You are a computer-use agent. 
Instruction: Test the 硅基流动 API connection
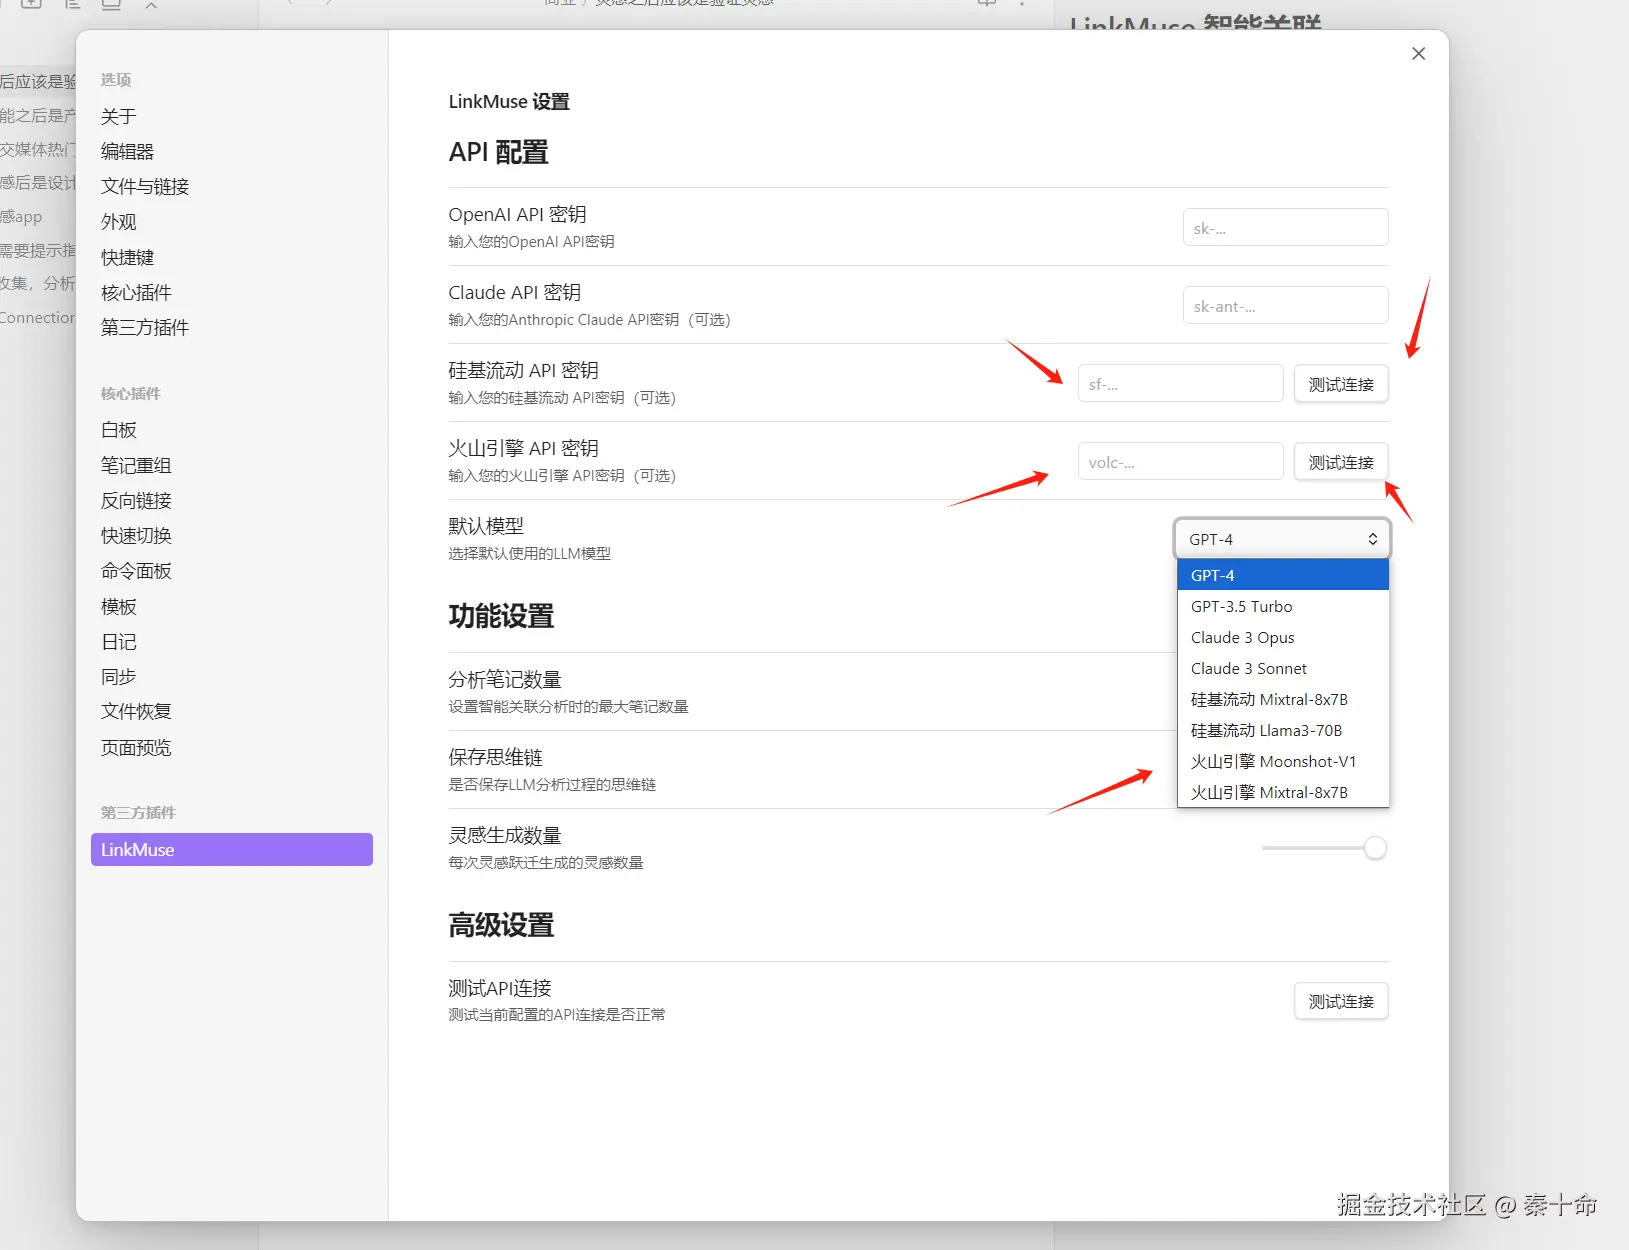1341,383
